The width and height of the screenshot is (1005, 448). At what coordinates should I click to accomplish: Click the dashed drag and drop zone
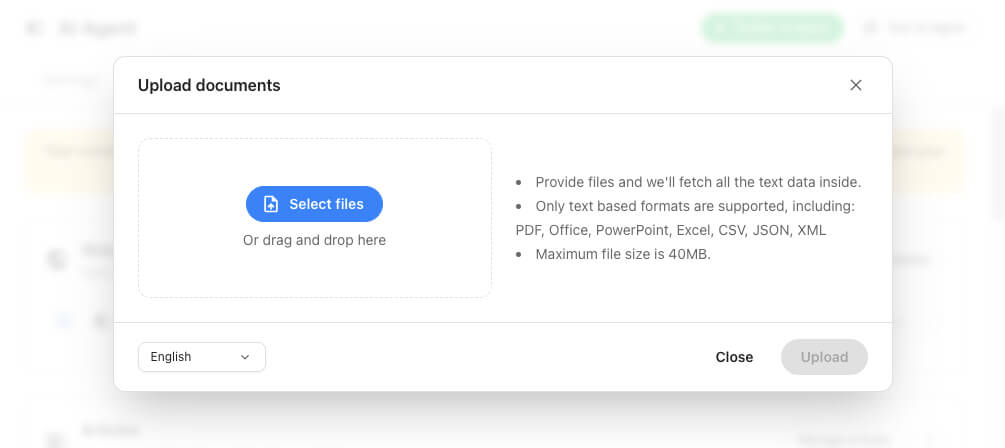315,218
